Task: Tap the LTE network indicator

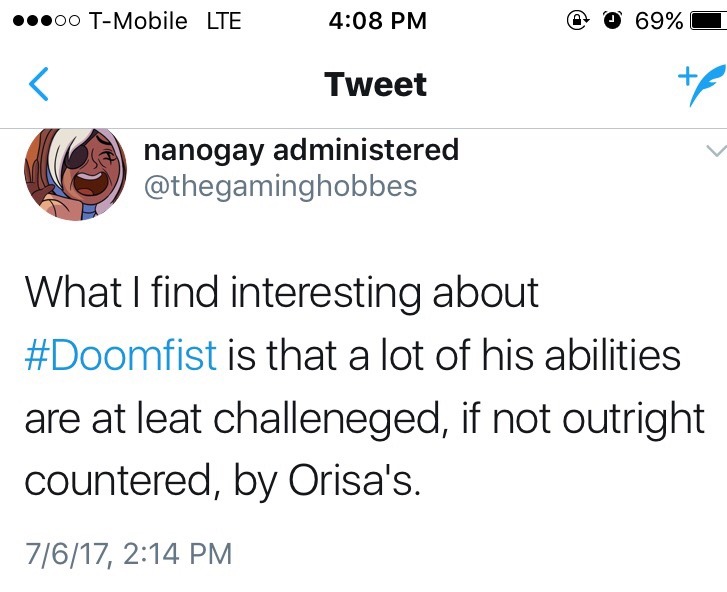Action: 223,21
